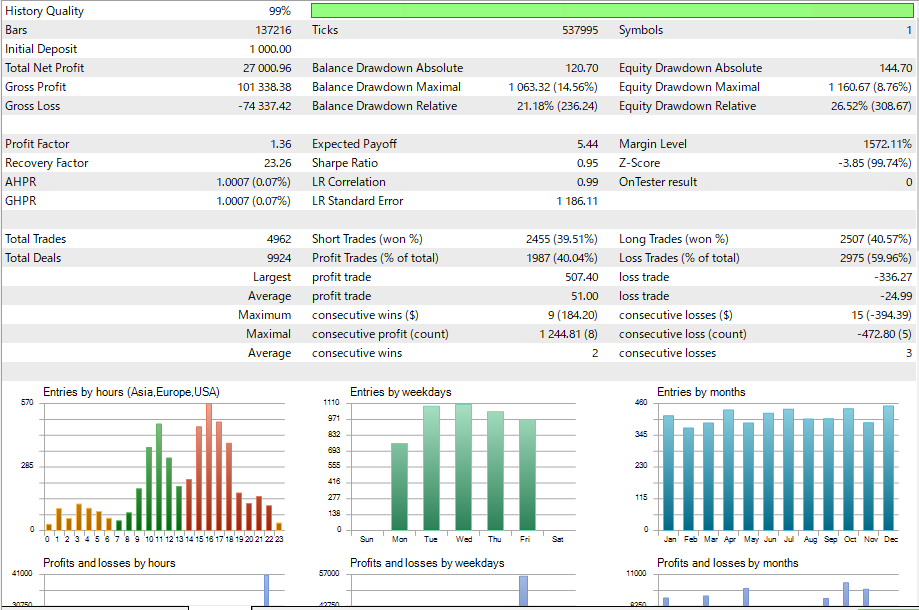Click the Equity Drawdown Maximal value

(870, 87)
